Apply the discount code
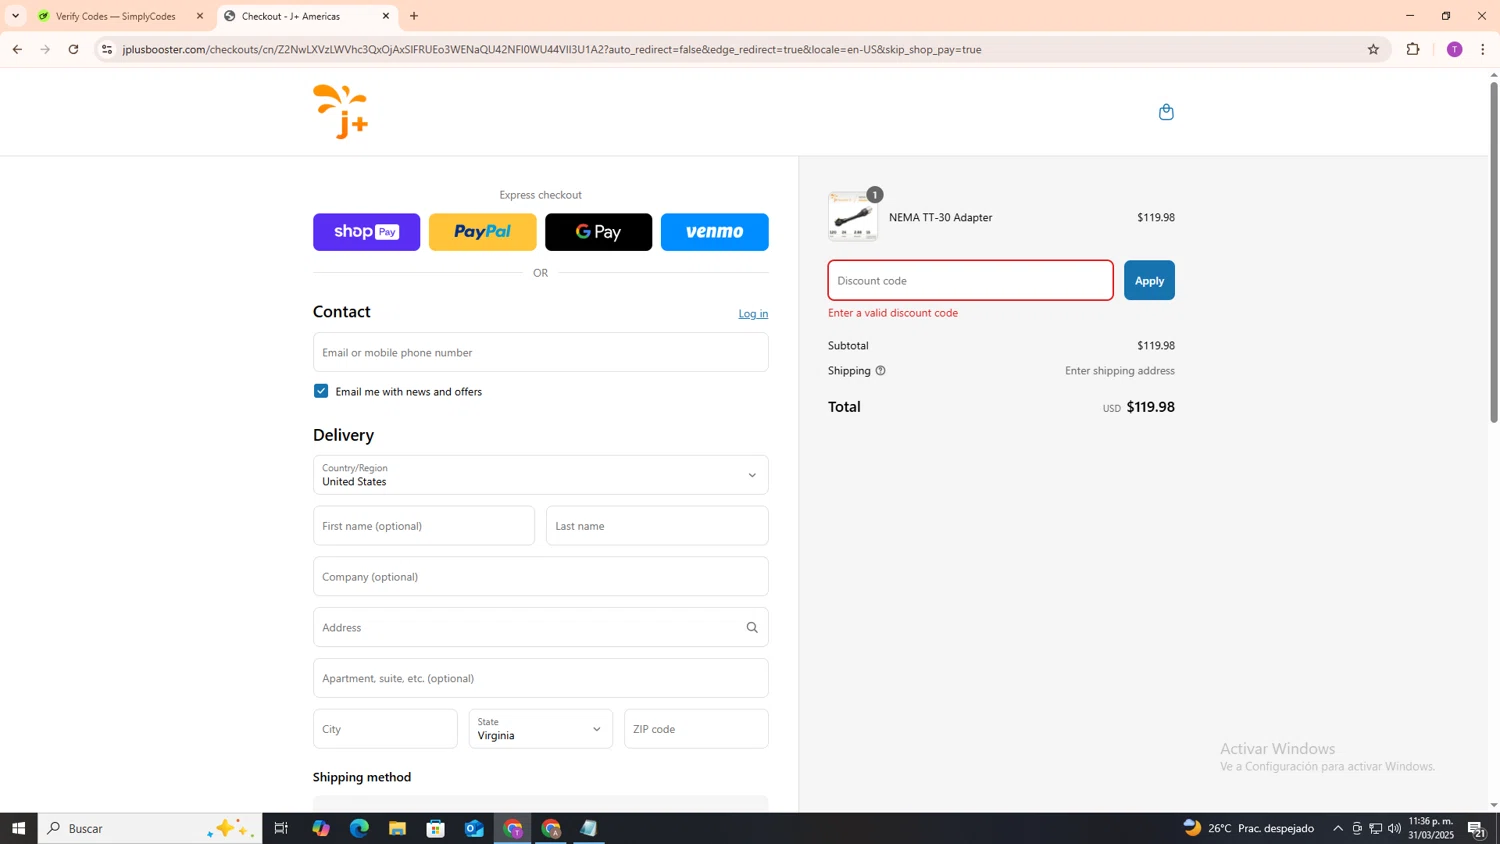 click(1149, 281)
